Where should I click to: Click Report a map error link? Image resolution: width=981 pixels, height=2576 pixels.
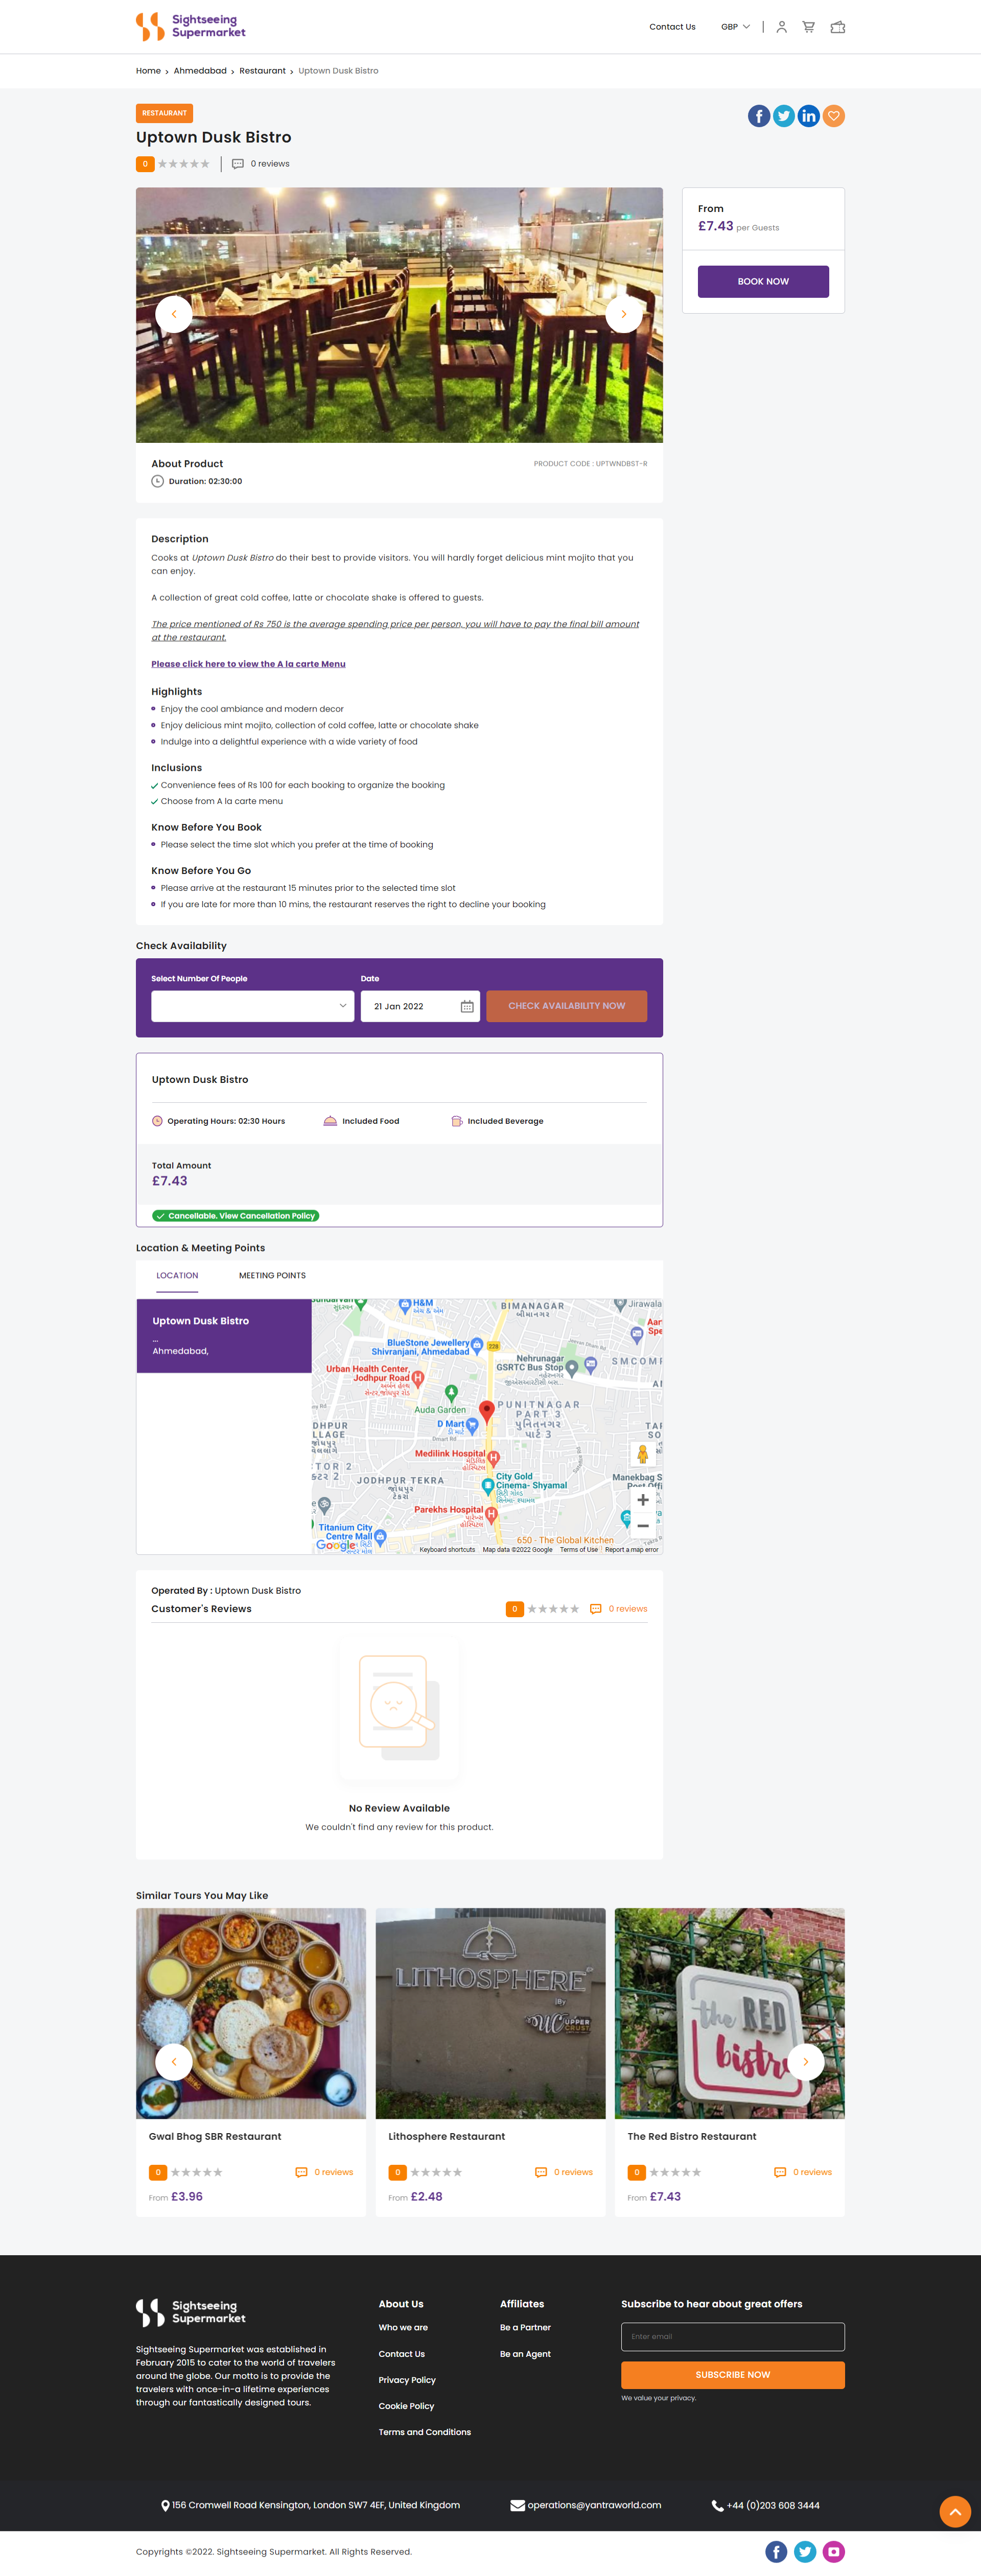point(632,1549)
